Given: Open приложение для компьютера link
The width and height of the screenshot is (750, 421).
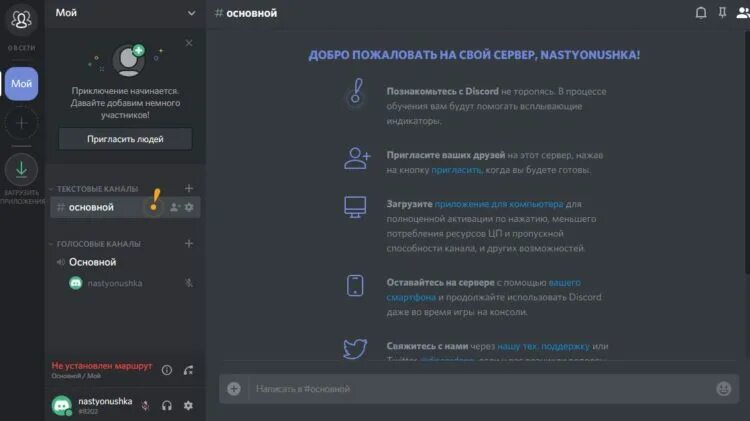Looking at the screenshot, I should tap(499, 204).
